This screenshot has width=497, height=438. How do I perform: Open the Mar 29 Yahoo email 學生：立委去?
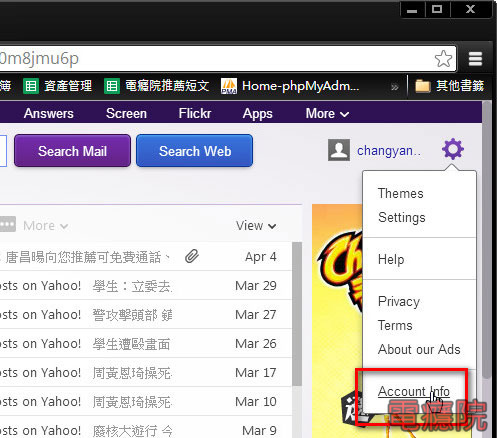[146, 286]
